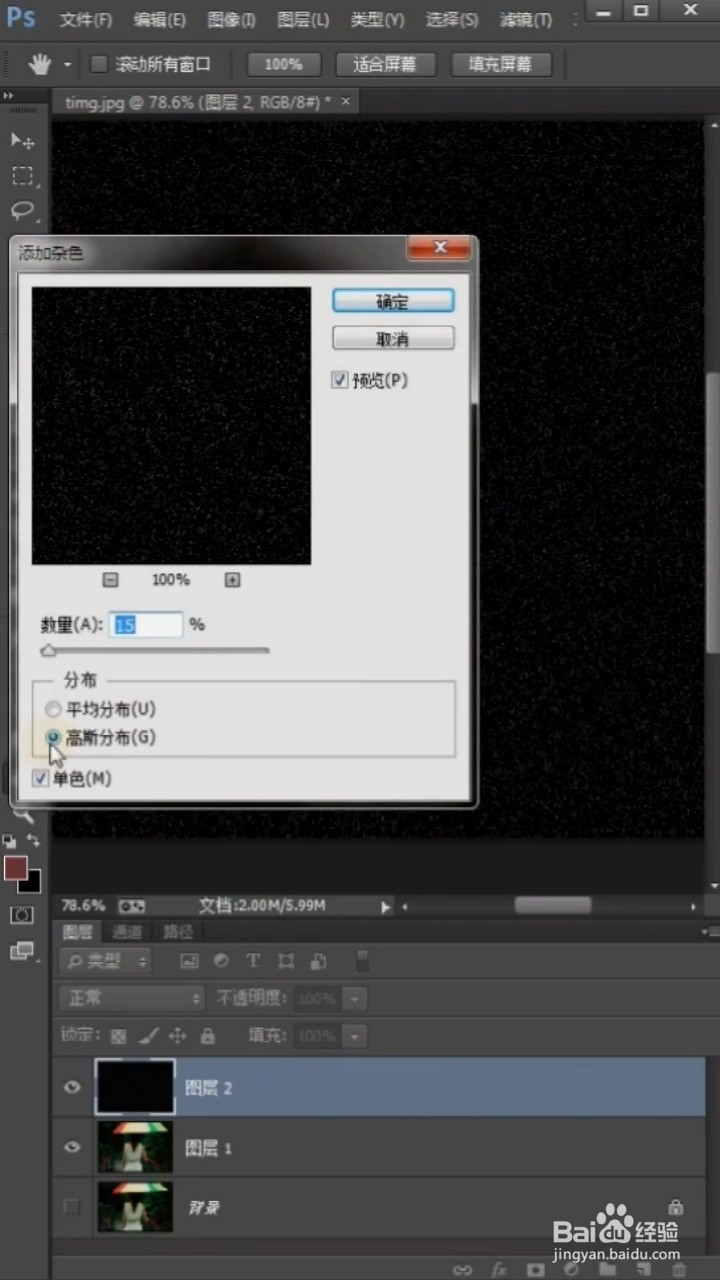The width and height of the screenshot is (720, 1280).
Task: Open the 文件(F) menu
Action: [x=85, y=20]
